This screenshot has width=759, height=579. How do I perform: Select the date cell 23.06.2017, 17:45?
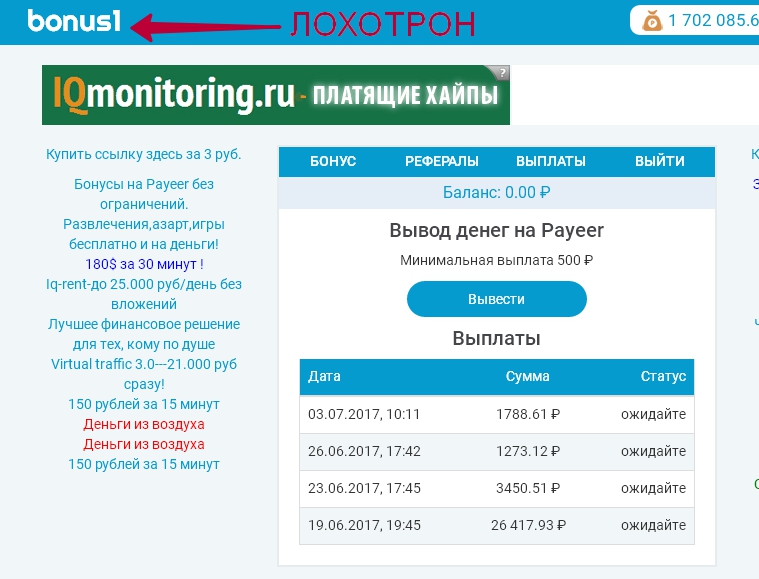click(364, 488)
